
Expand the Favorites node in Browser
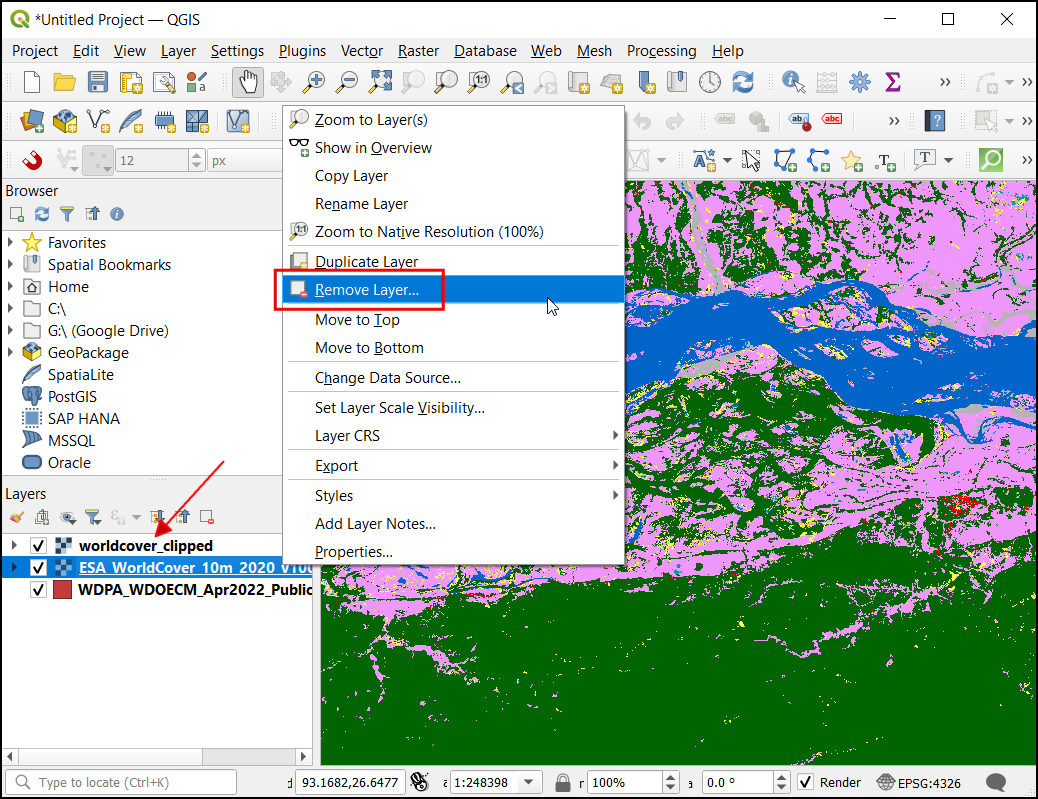(11, 243)
